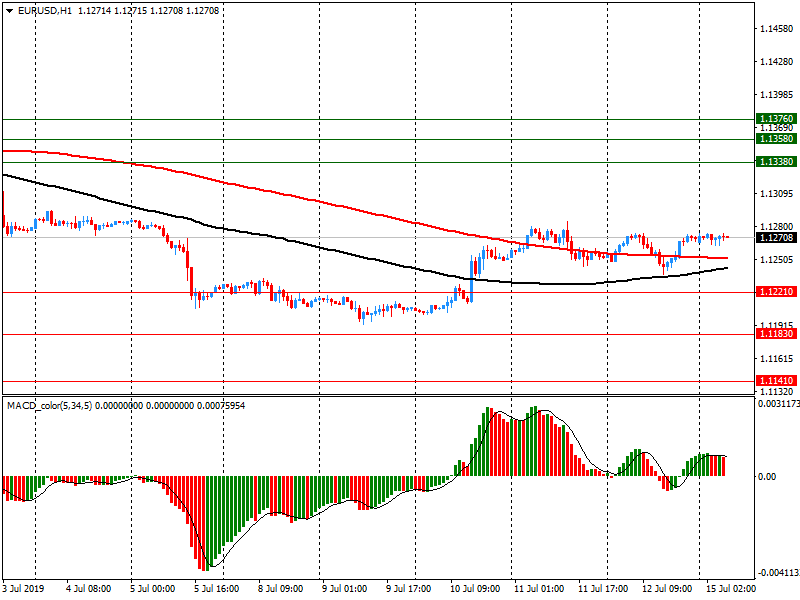Click the 1.13985 price scale value

(x=777, y=94)
